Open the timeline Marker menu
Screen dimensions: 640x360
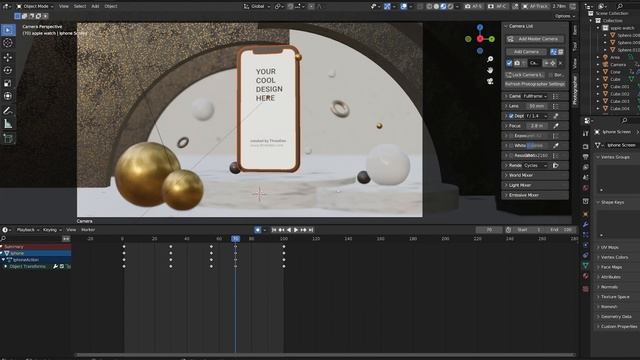tap(88, 230)
